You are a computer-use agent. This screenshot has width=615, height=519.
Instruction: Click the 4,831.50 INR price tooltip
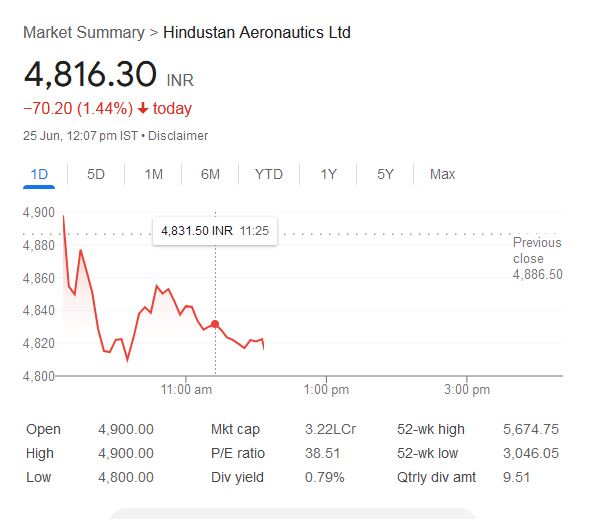pyautogui.click(x=214, y=230)
